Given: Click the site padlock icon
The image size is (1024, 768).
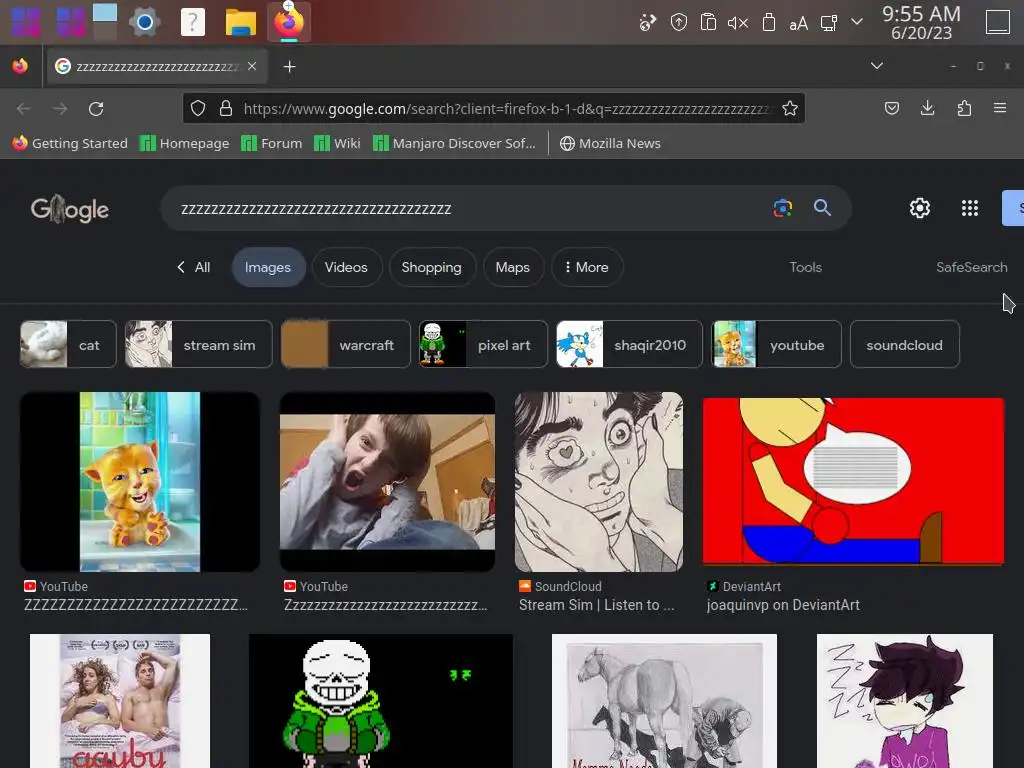Looking at the screenshot, I should point(226,108).
